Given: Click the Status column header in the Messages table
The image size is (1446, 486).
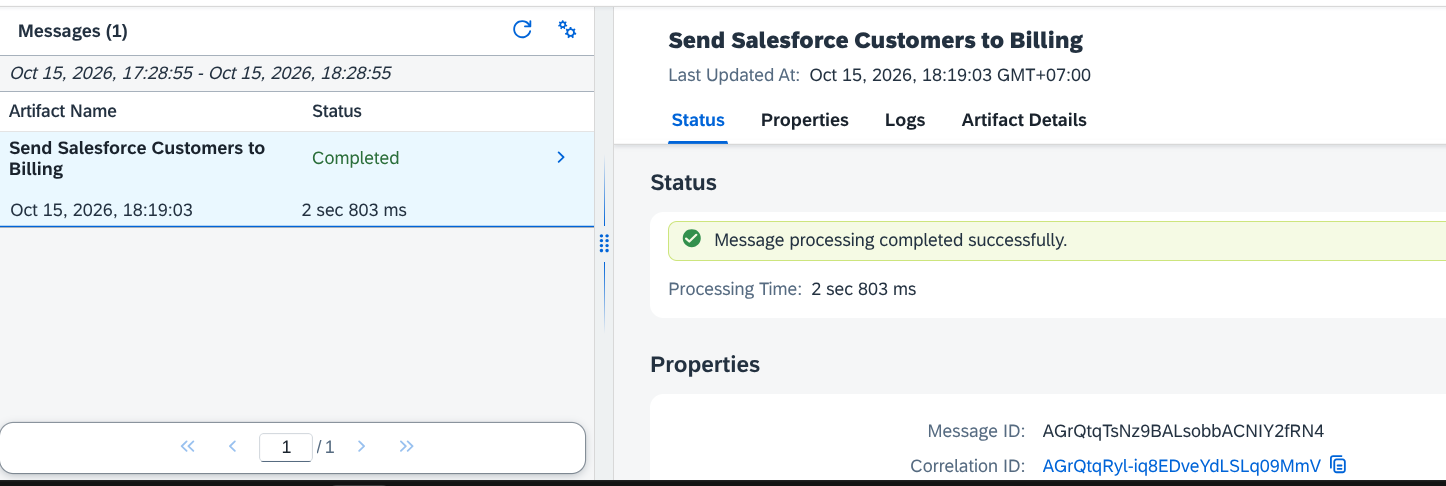Looking at the screenshot, I should click(337, 111).
